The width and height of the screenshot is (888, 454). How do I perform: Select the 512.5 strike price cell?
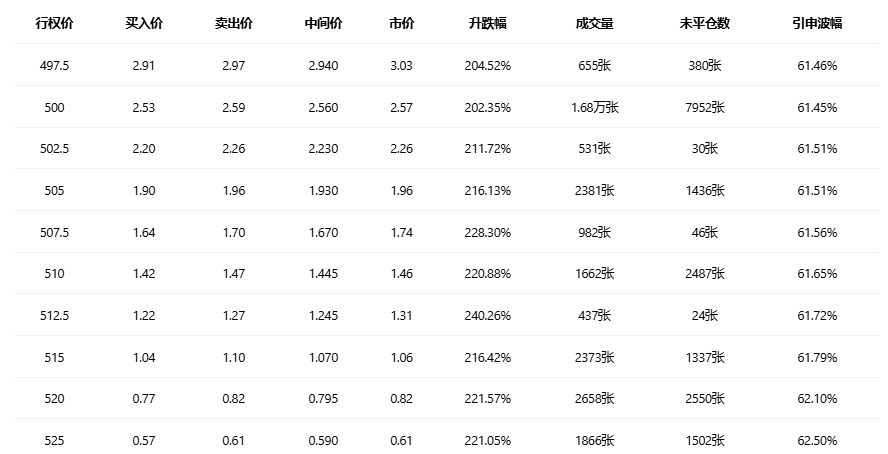point(54,315)
